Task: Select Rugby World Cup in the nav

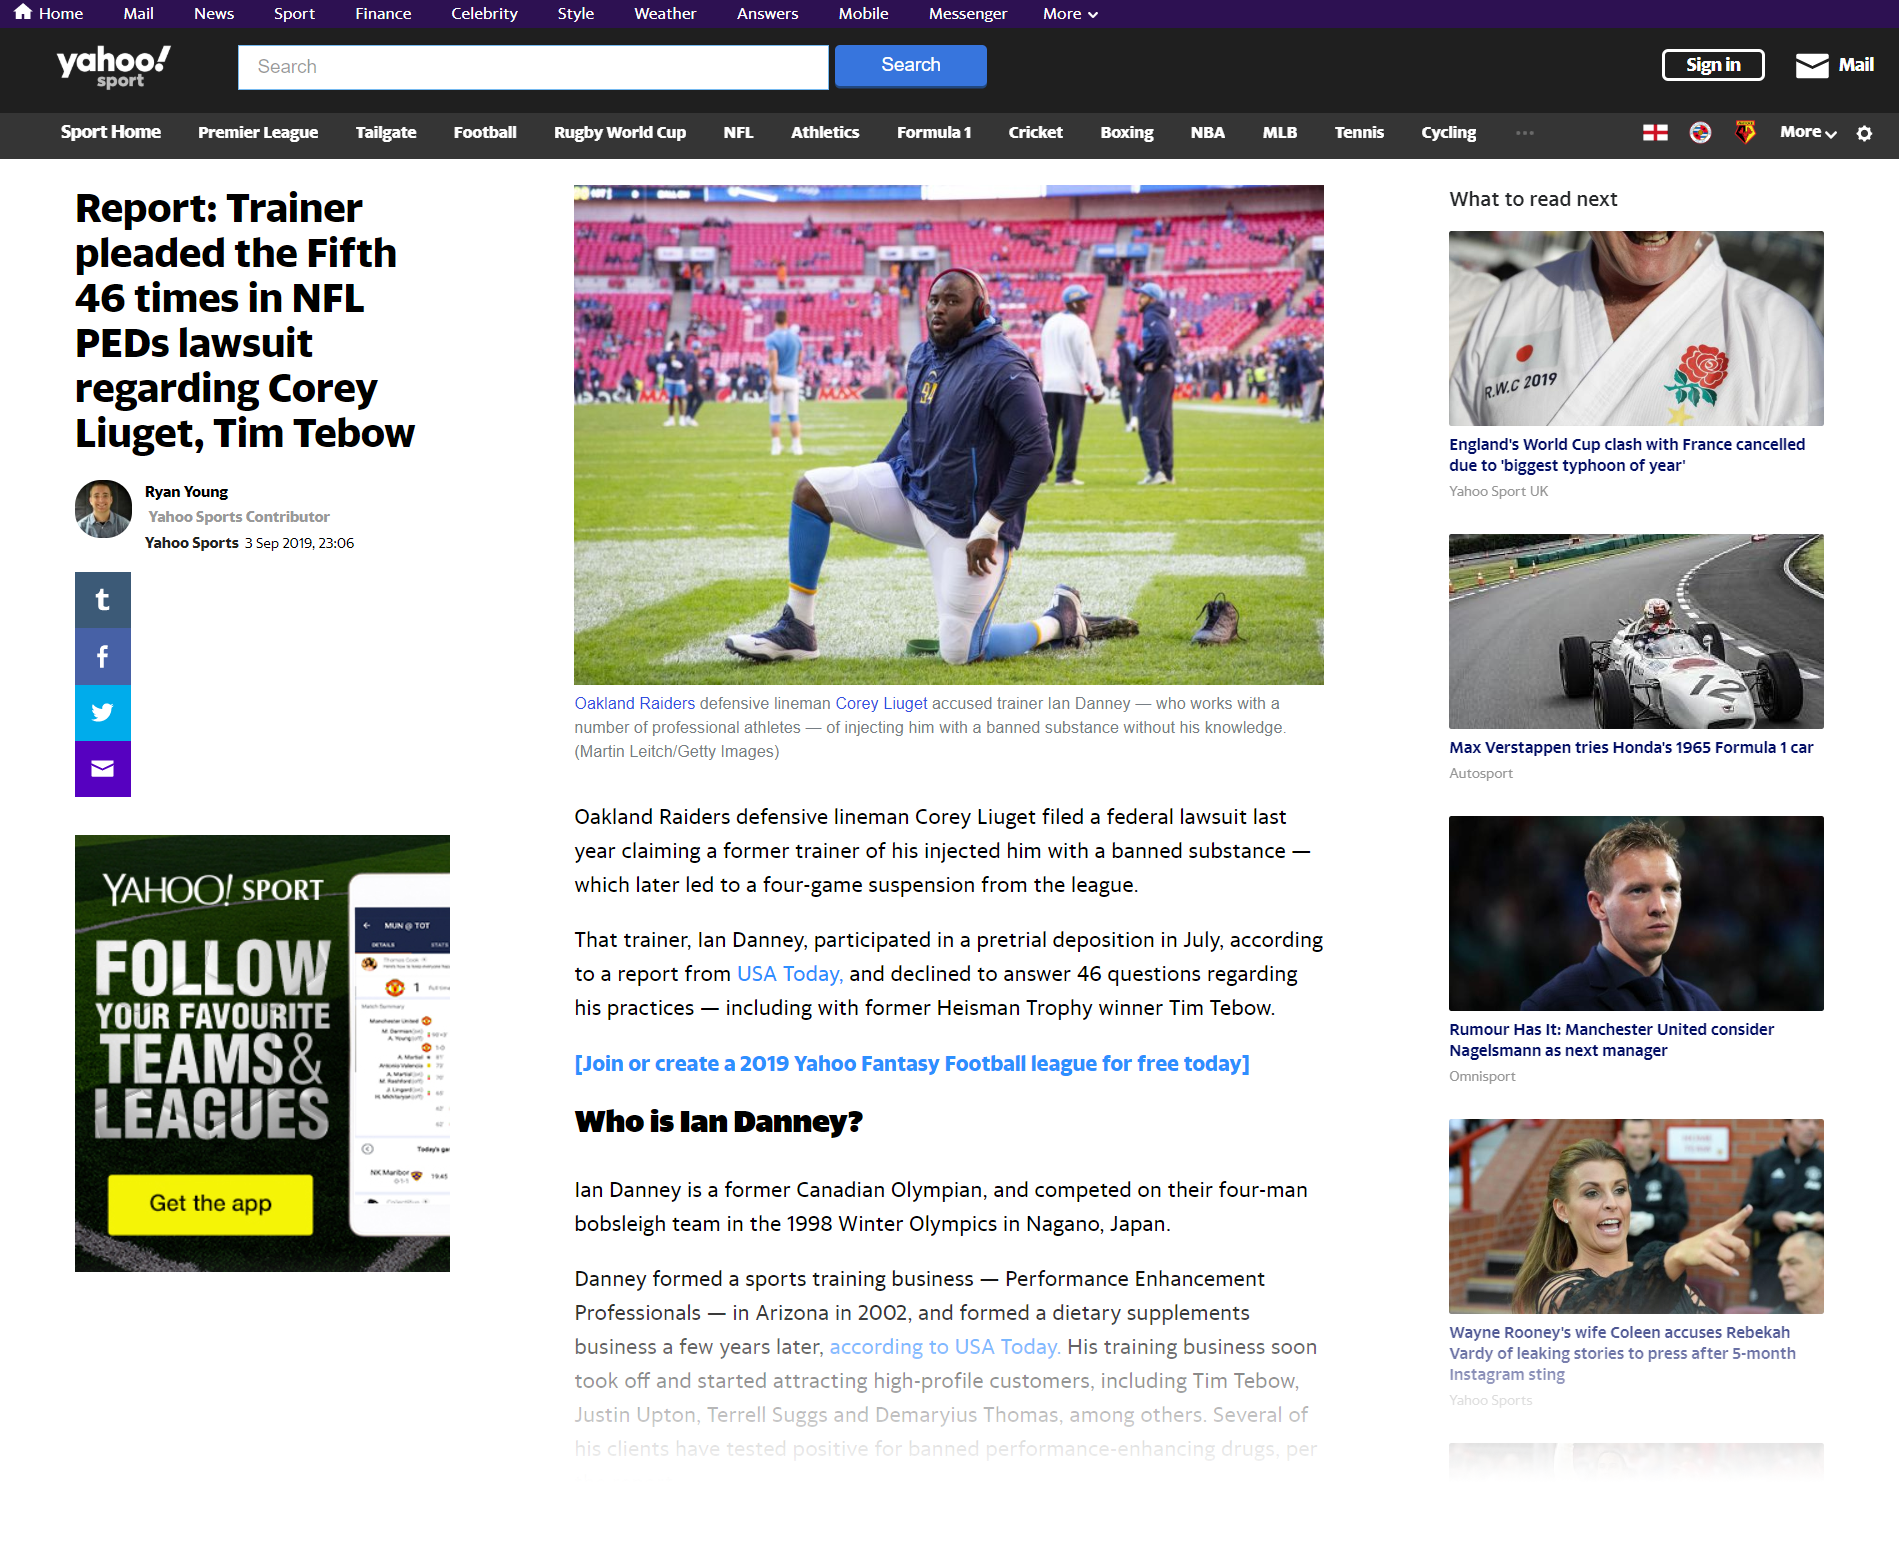Action: (620, 132)
